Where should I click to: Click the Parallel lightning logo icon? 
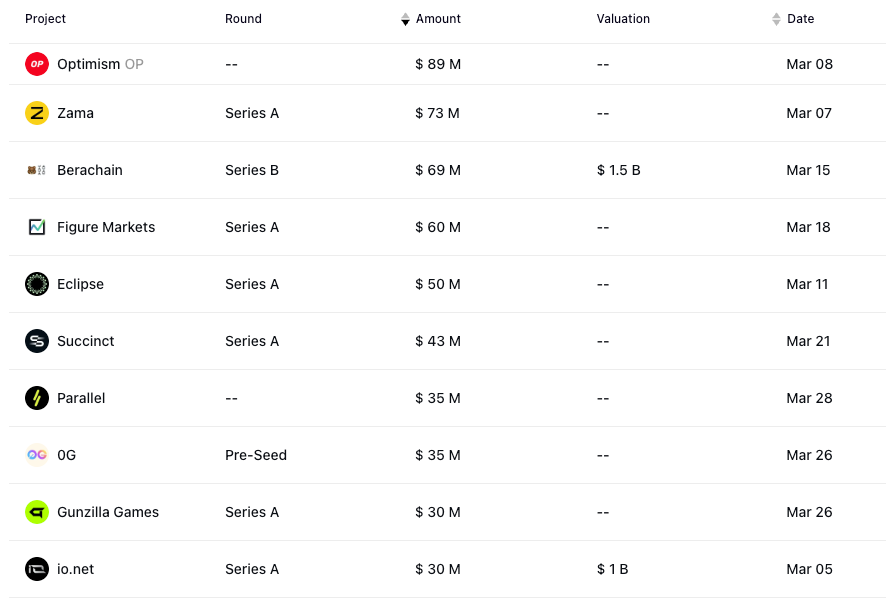(37, 398)
